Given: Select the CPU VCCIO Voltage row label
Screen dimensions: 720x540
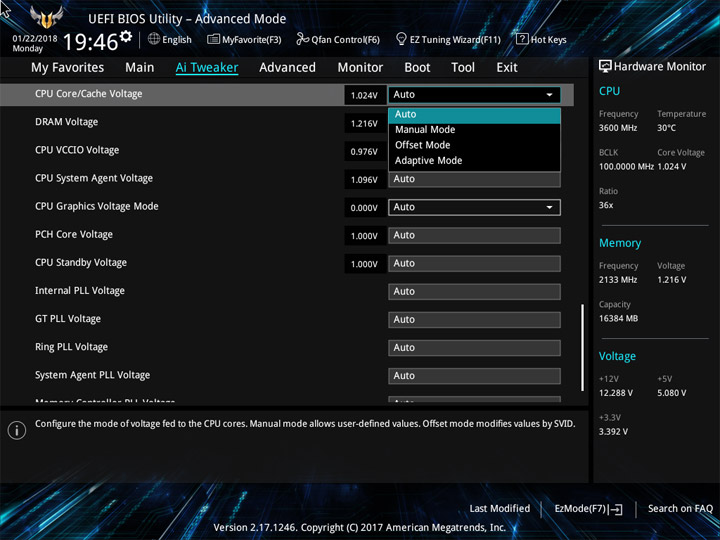Looking at the screenshot, I should pyautogui.click(x=77, y=150).
